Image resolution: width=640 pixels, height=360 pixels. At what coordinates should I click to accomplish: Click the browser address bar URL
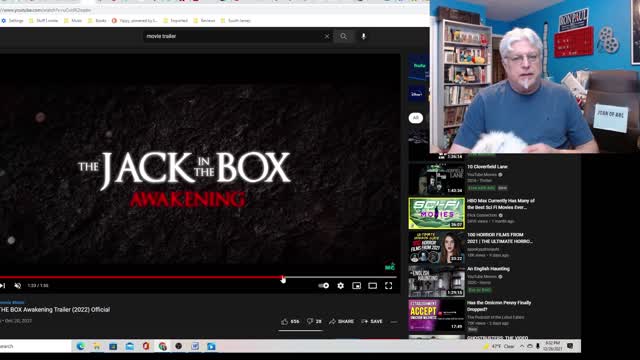click(46, 10)
